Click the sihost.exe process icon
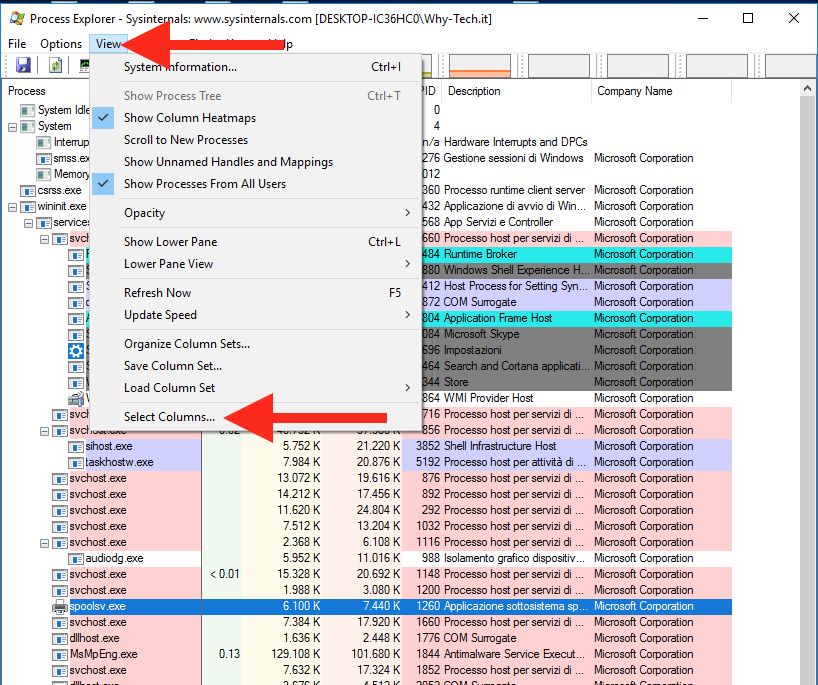The image size is (818, 685). pyautogui.click(x=76, y=447)
